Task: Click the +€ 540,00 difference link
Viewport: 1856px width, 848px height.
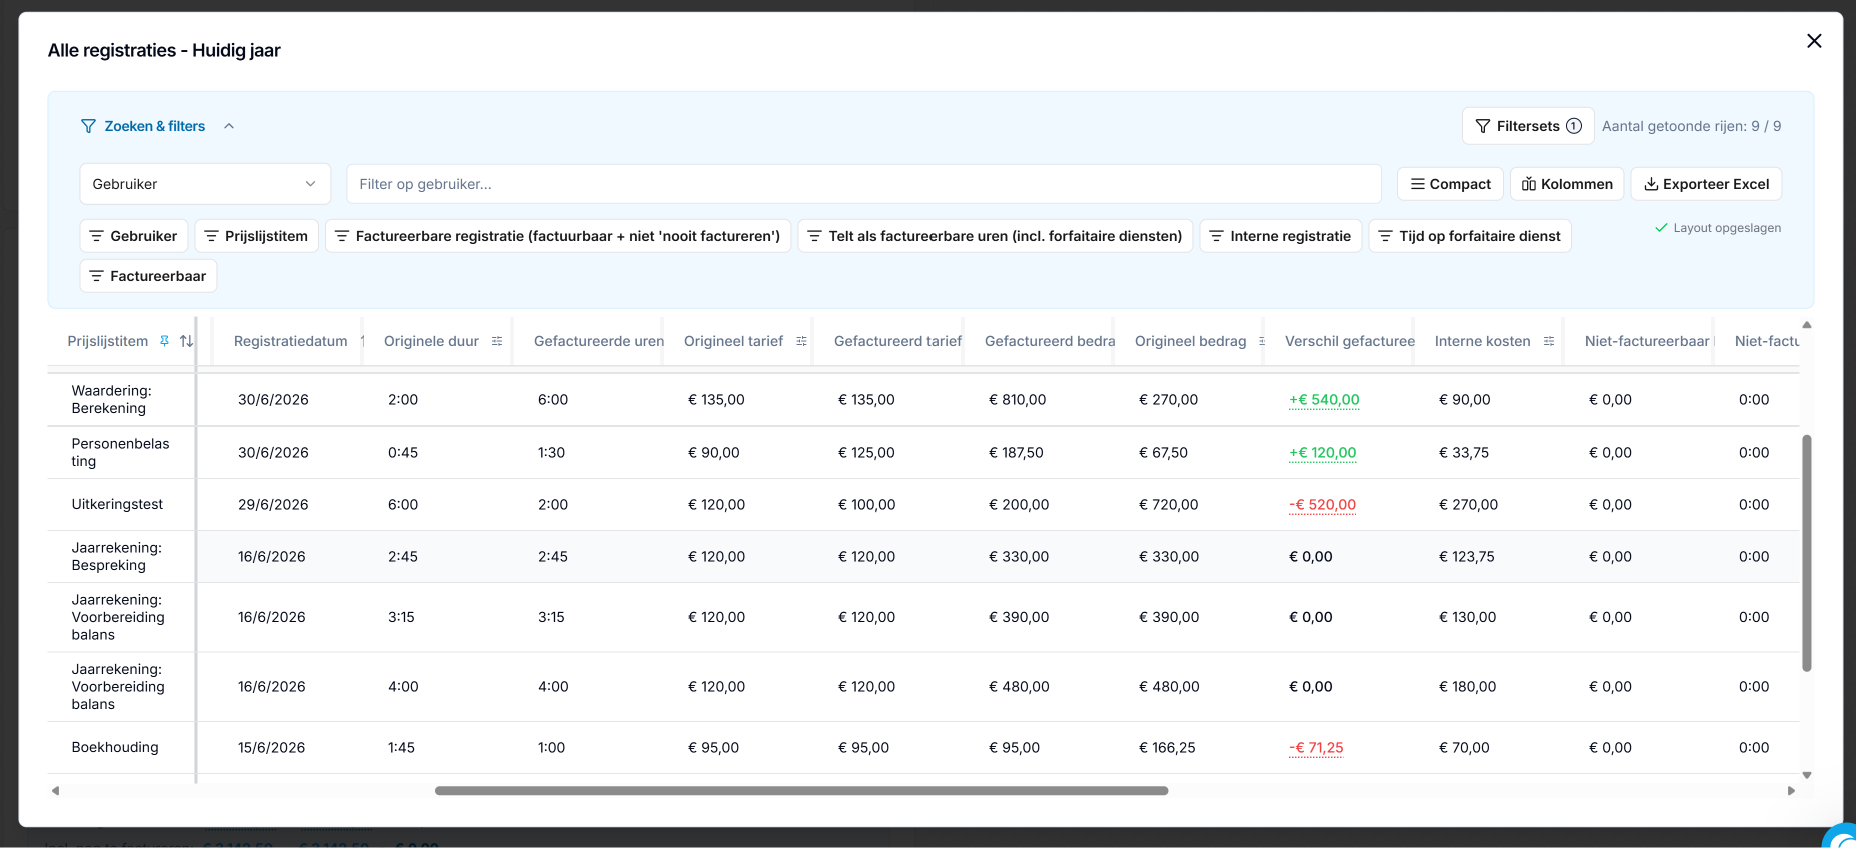Action: (1324, 399)
